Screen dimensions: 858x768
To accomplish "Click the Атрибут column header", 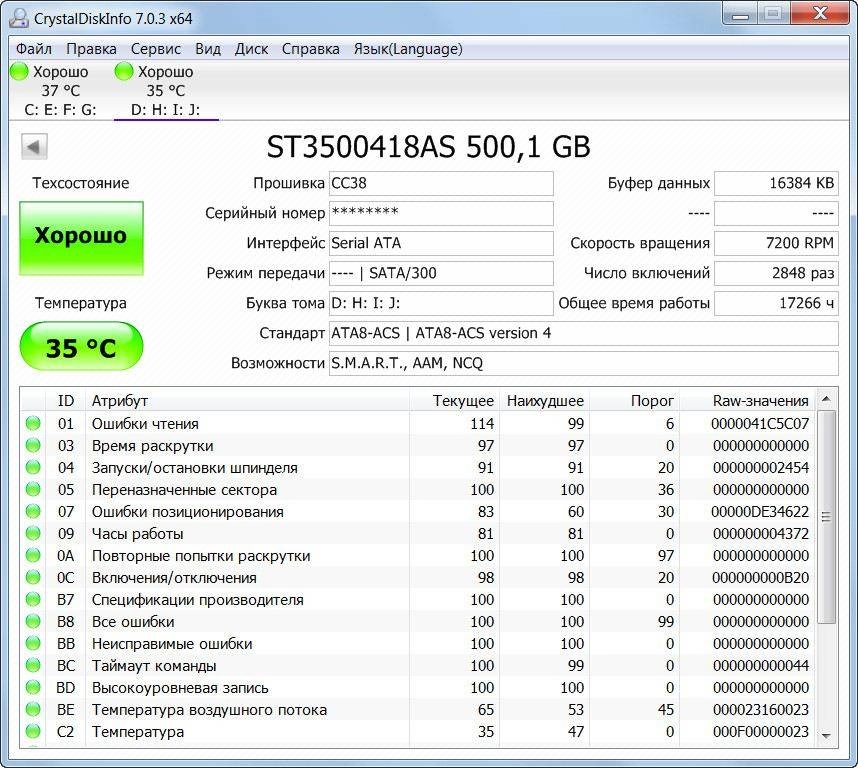I will 247,400.
